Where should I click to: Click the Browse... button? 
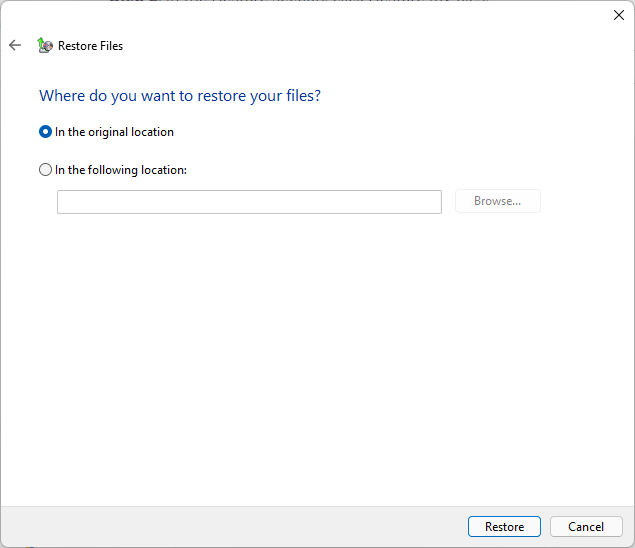[x=497, y=201]
